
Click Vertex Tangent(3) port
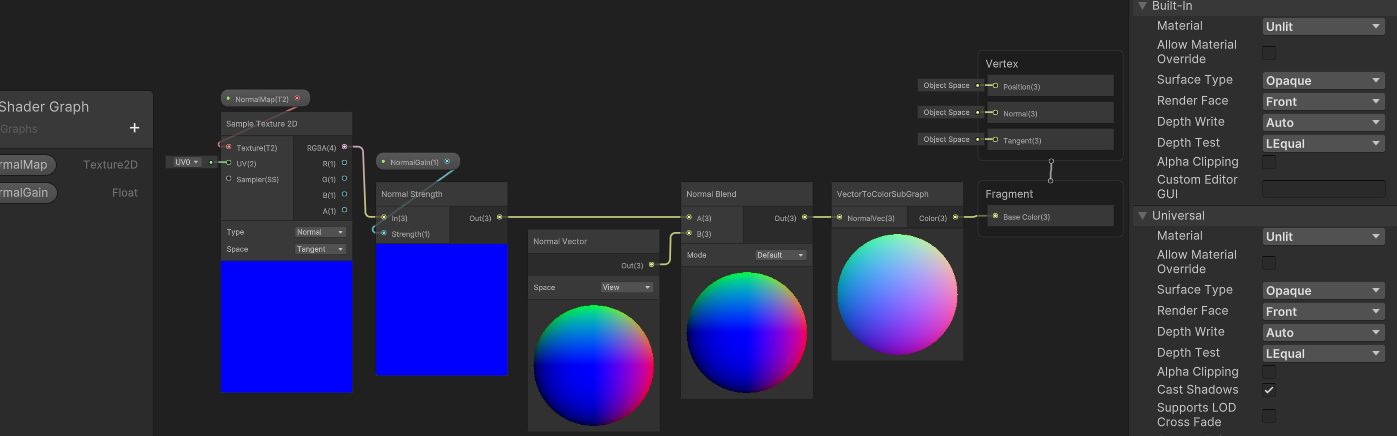point(994,140)
